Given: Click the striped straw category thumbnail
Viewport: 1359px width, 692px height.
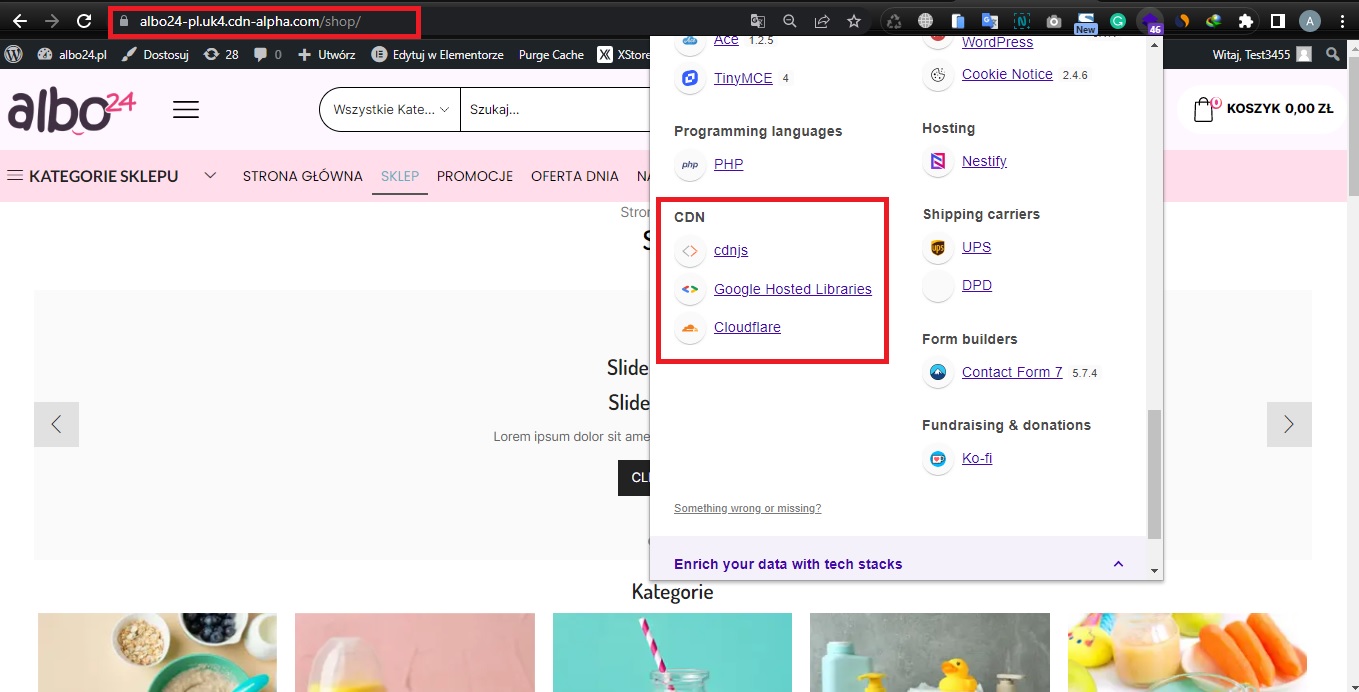Looking at the screenshot, I should click(672, 653).
